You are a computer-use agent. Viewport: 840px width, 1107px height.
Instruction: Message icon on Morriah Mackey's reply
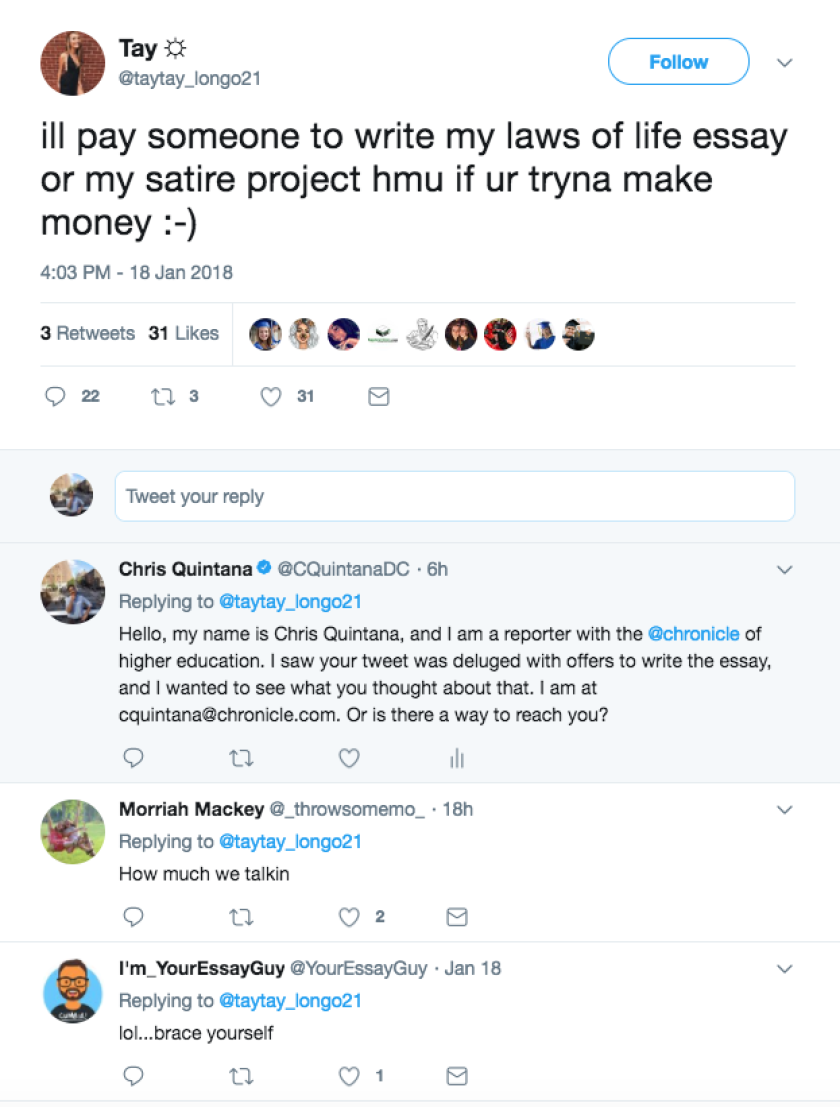[x=456, y=917]
